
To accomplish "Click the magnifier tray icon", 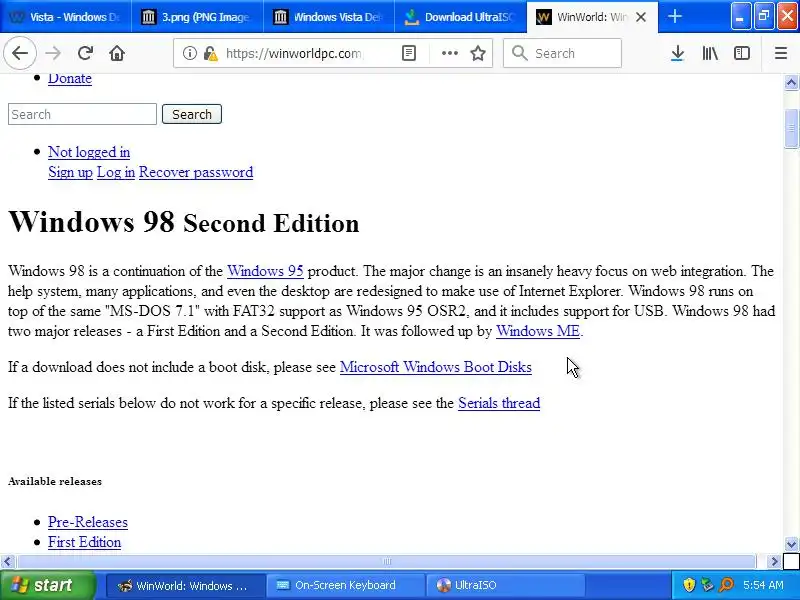I will click(726, 585).
